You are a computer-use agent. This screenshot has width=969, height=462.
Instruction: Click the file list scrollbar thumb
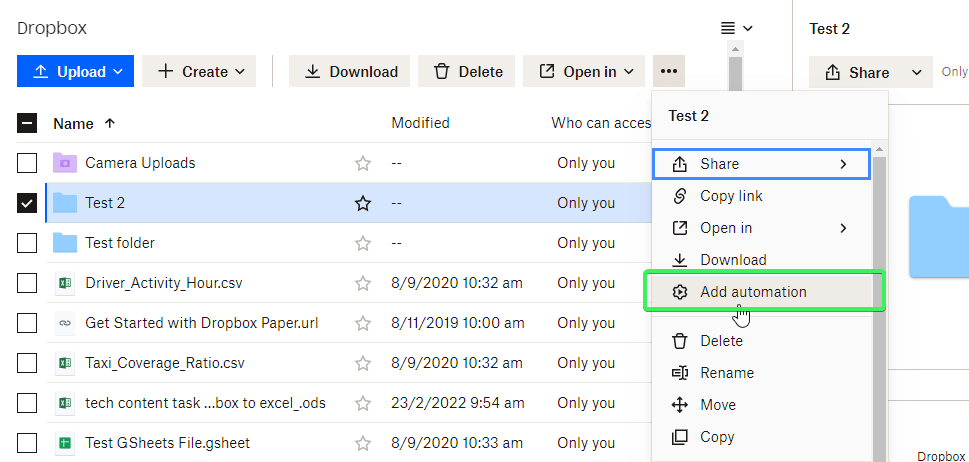(x=735, y=74)
